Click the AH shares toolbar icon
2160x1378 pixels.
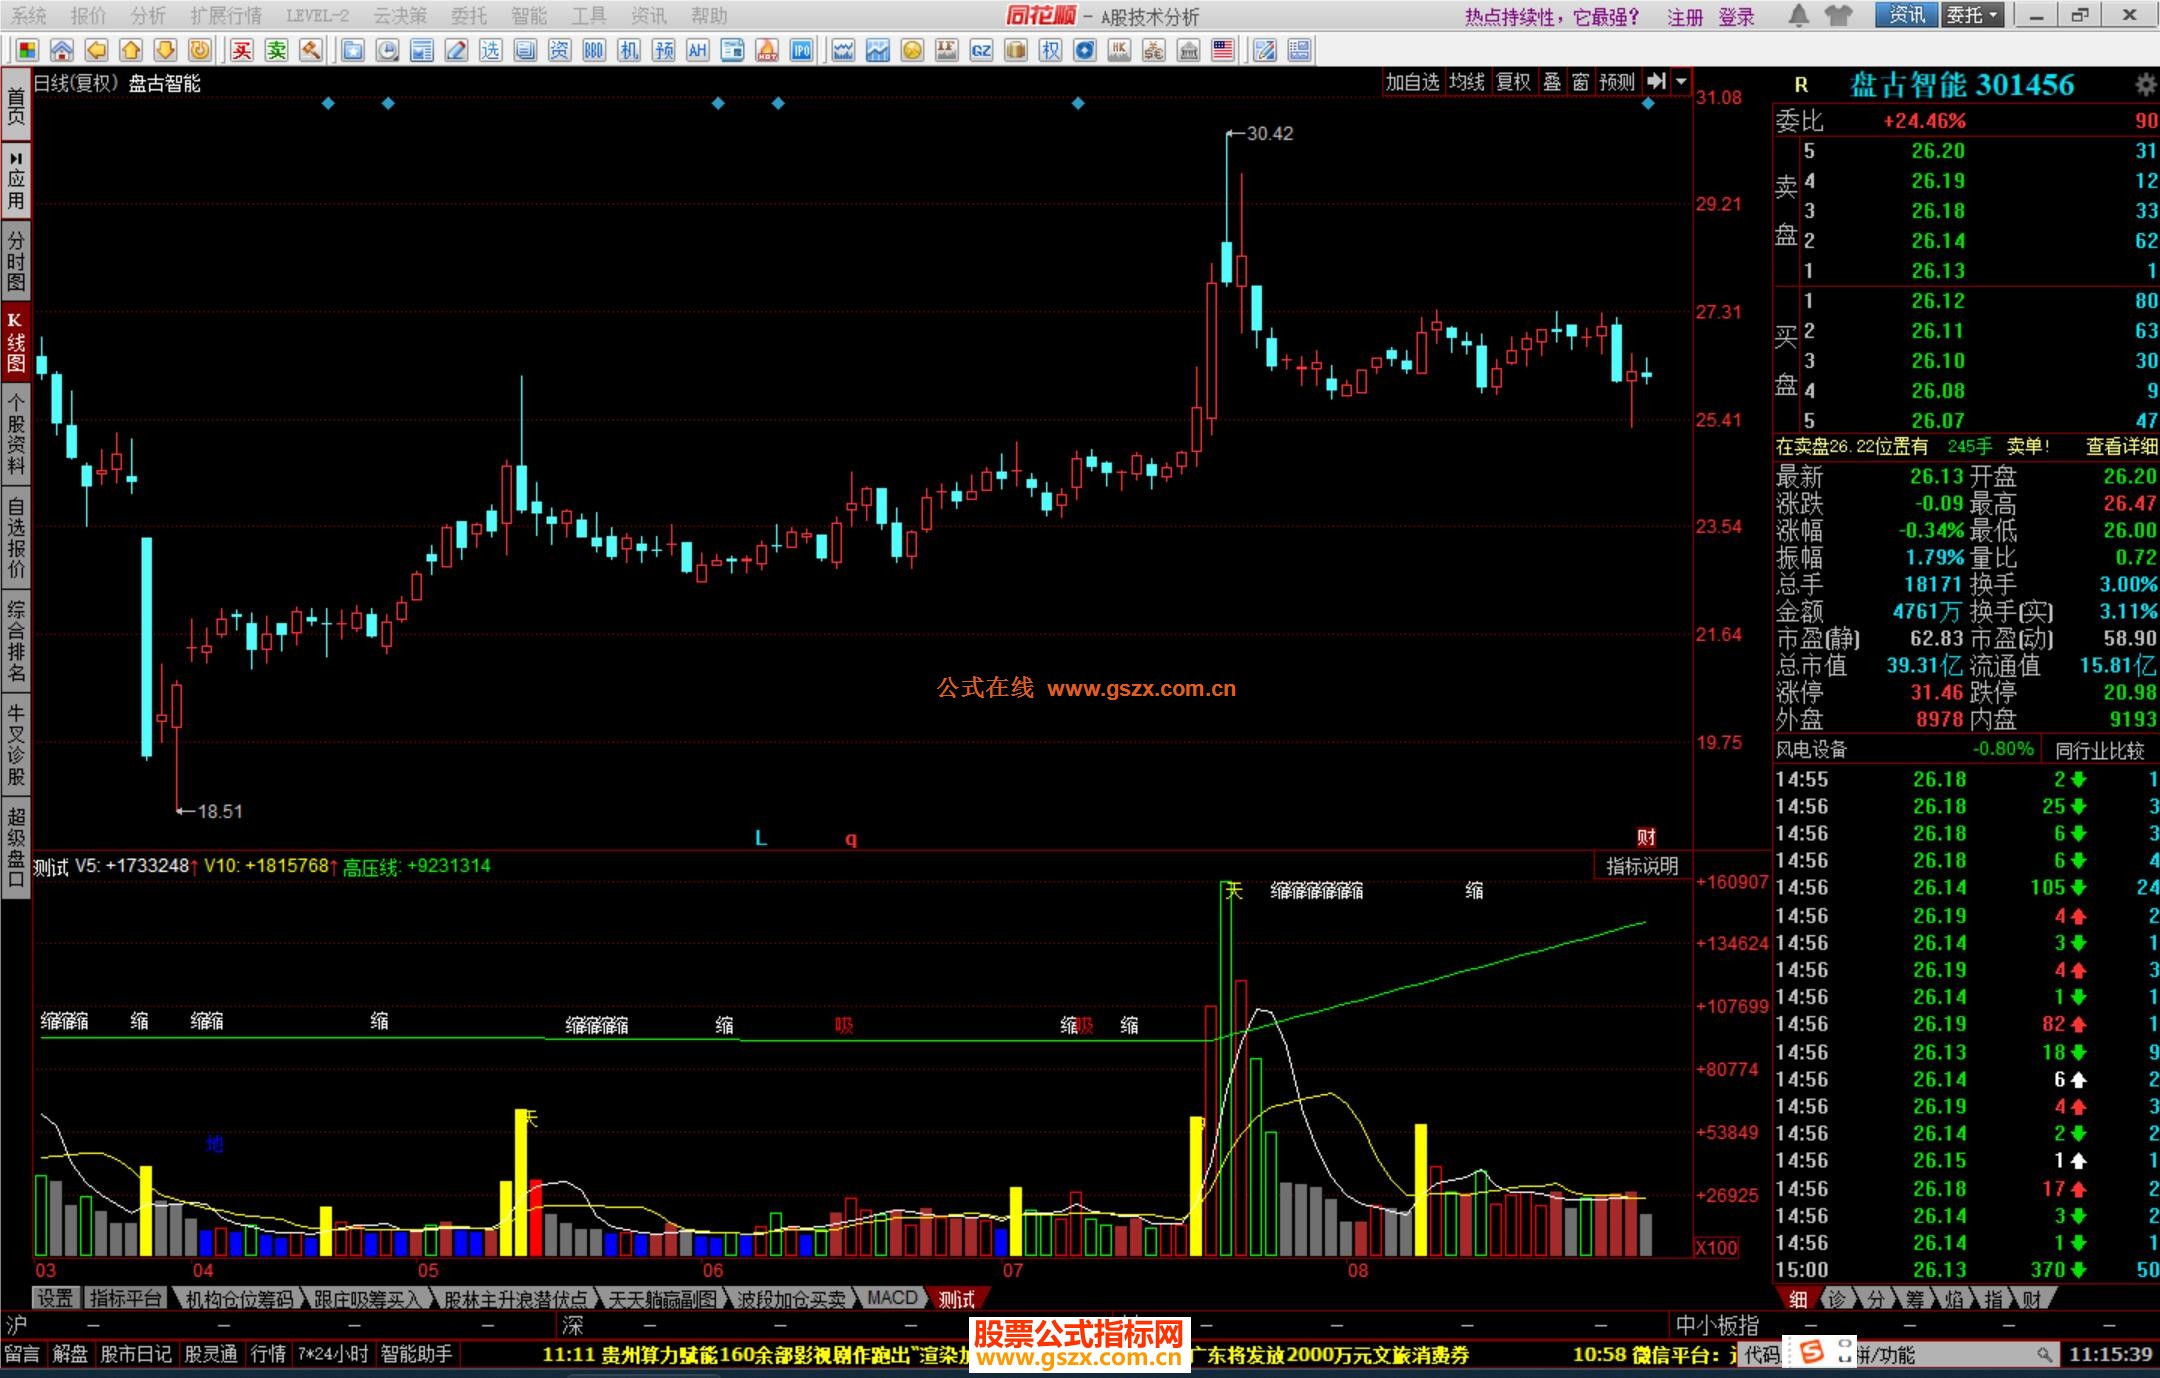[x=698, y=51]
